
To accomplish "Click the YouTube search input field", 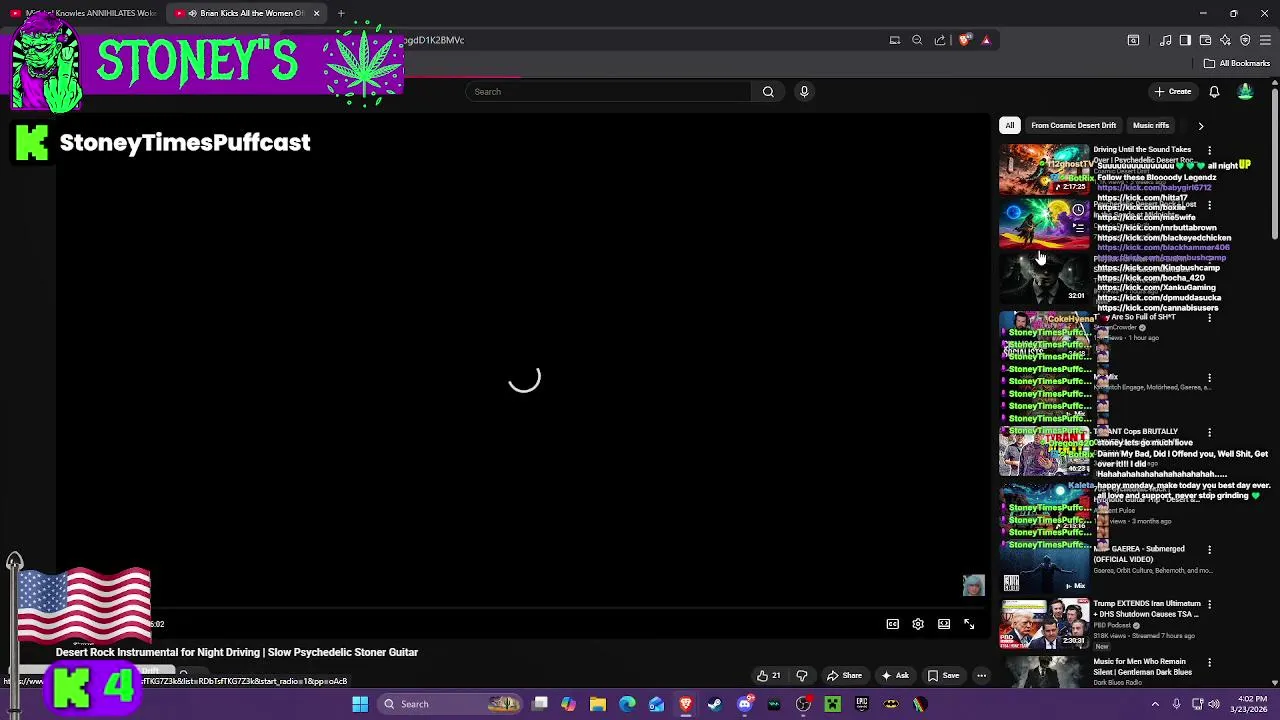I will point(608,92).
